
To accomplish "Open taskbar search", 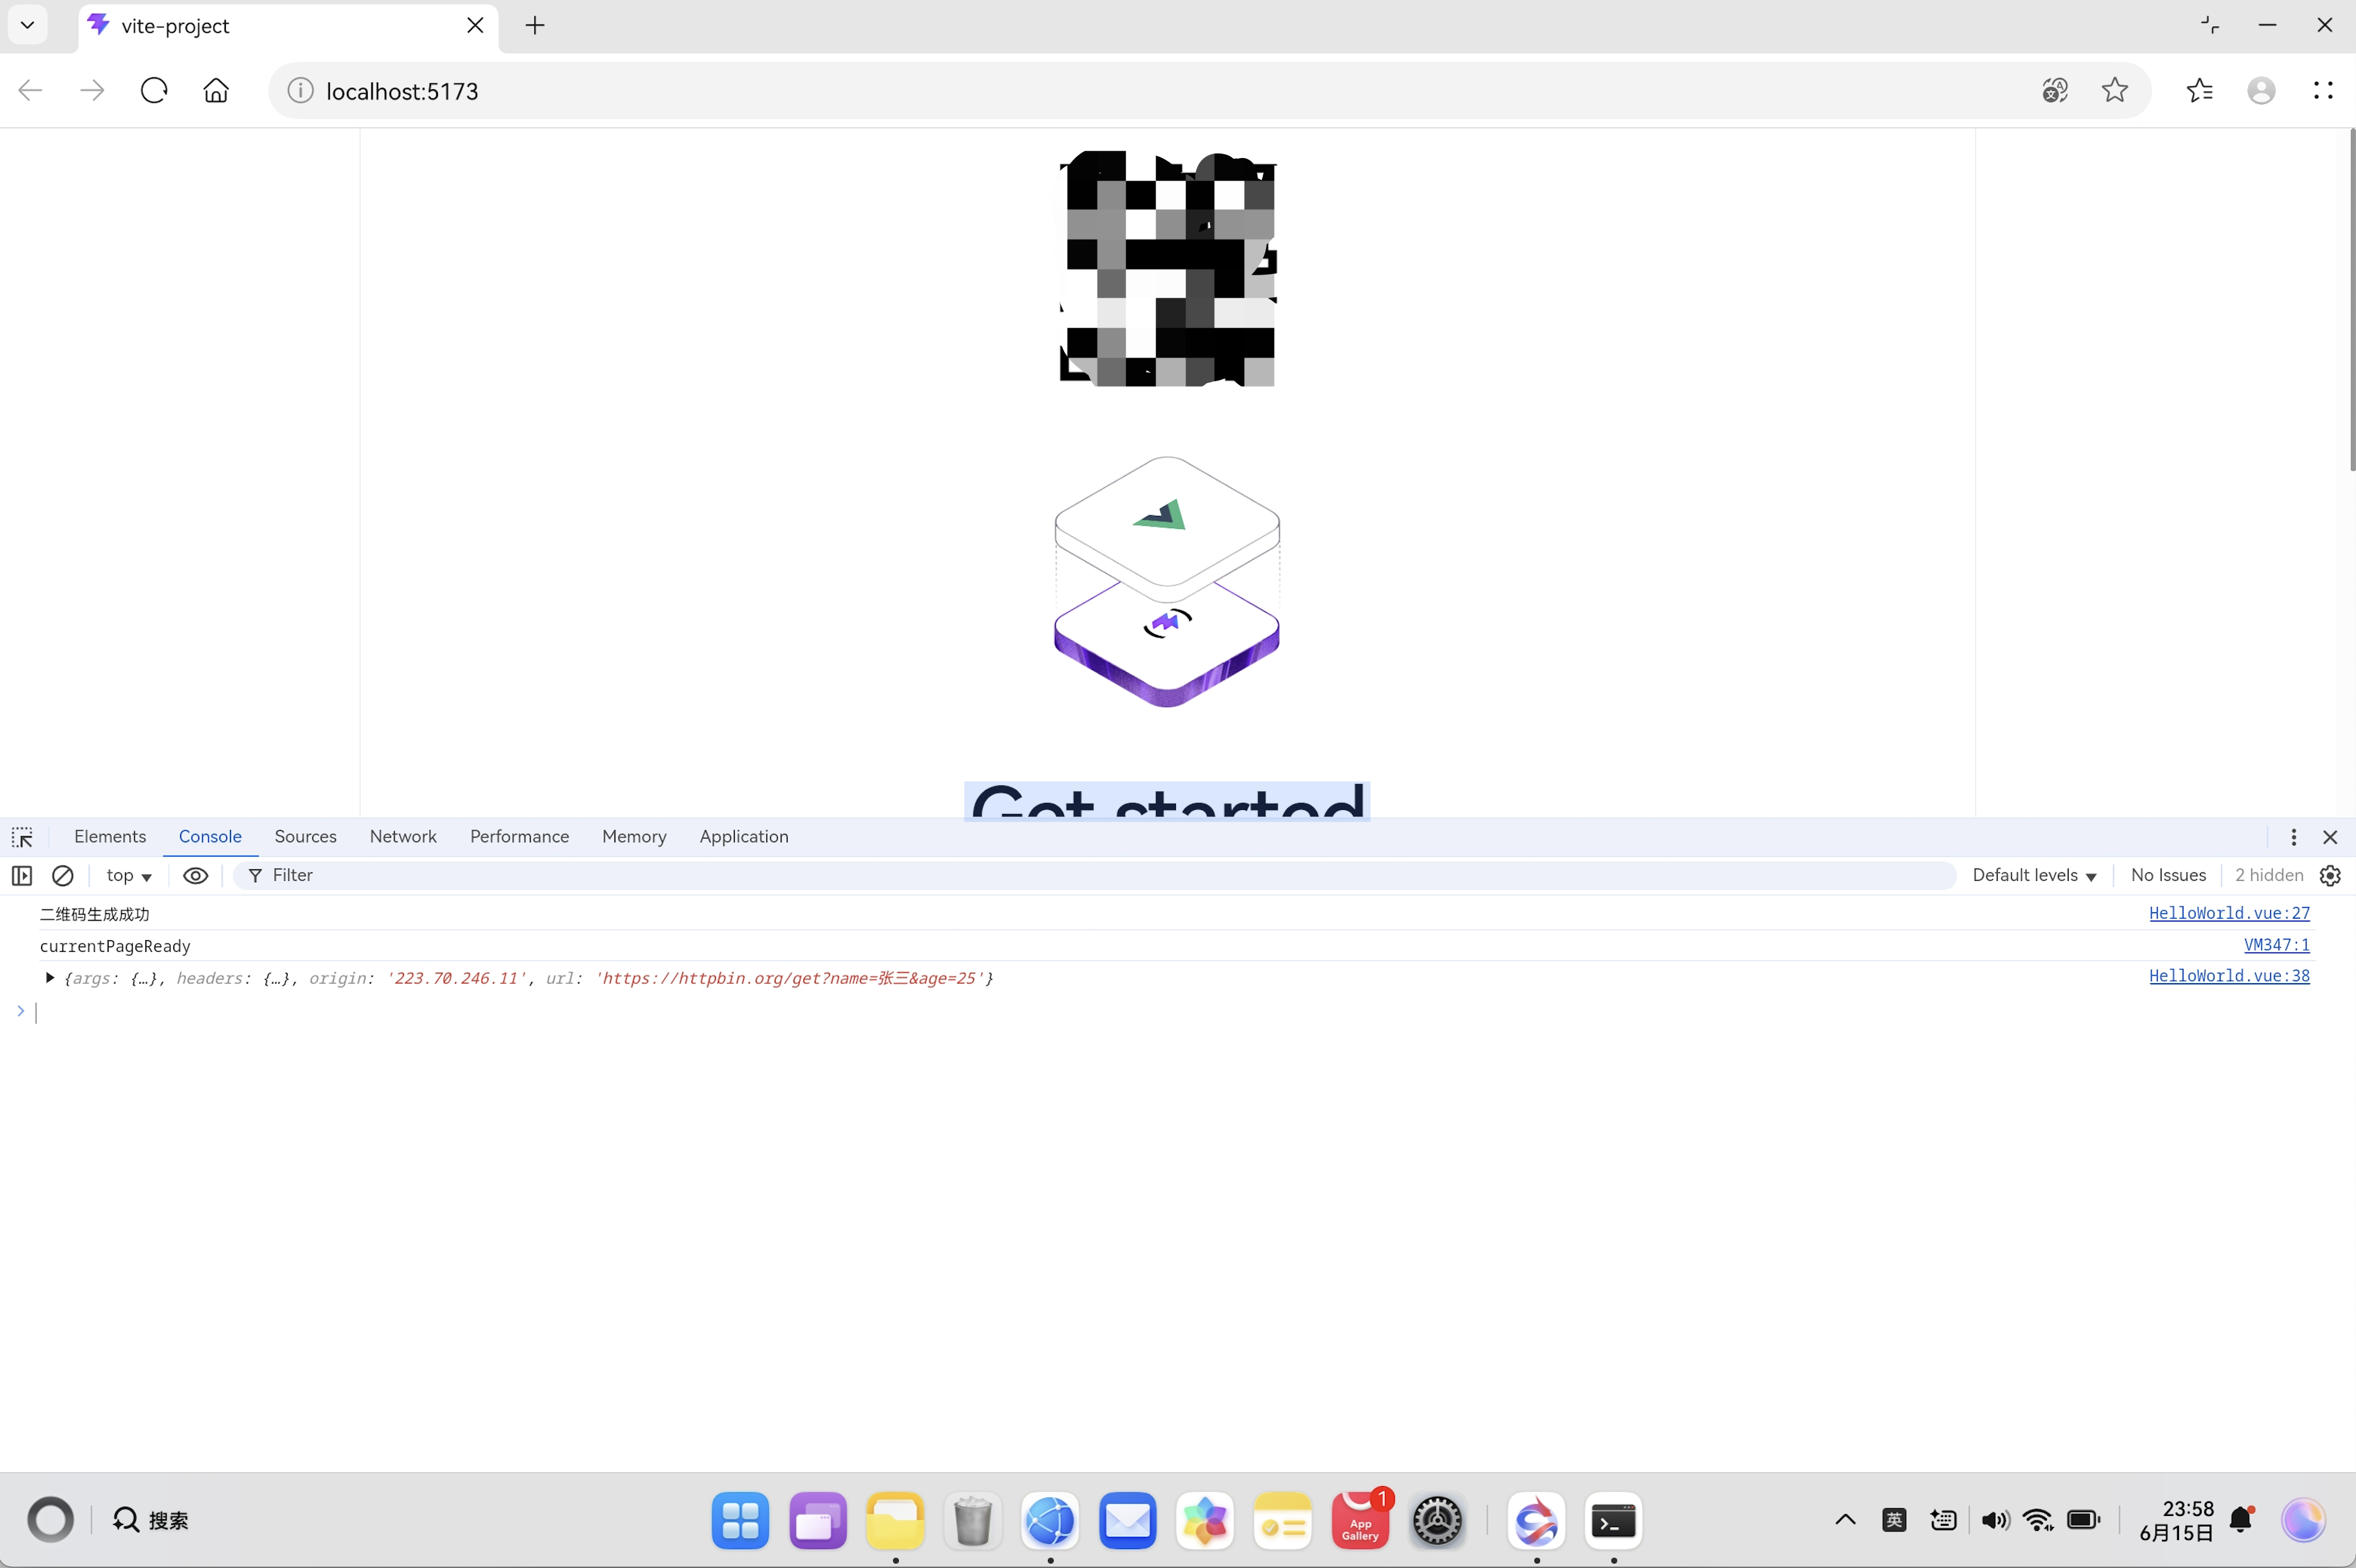I will point(150,1521).
